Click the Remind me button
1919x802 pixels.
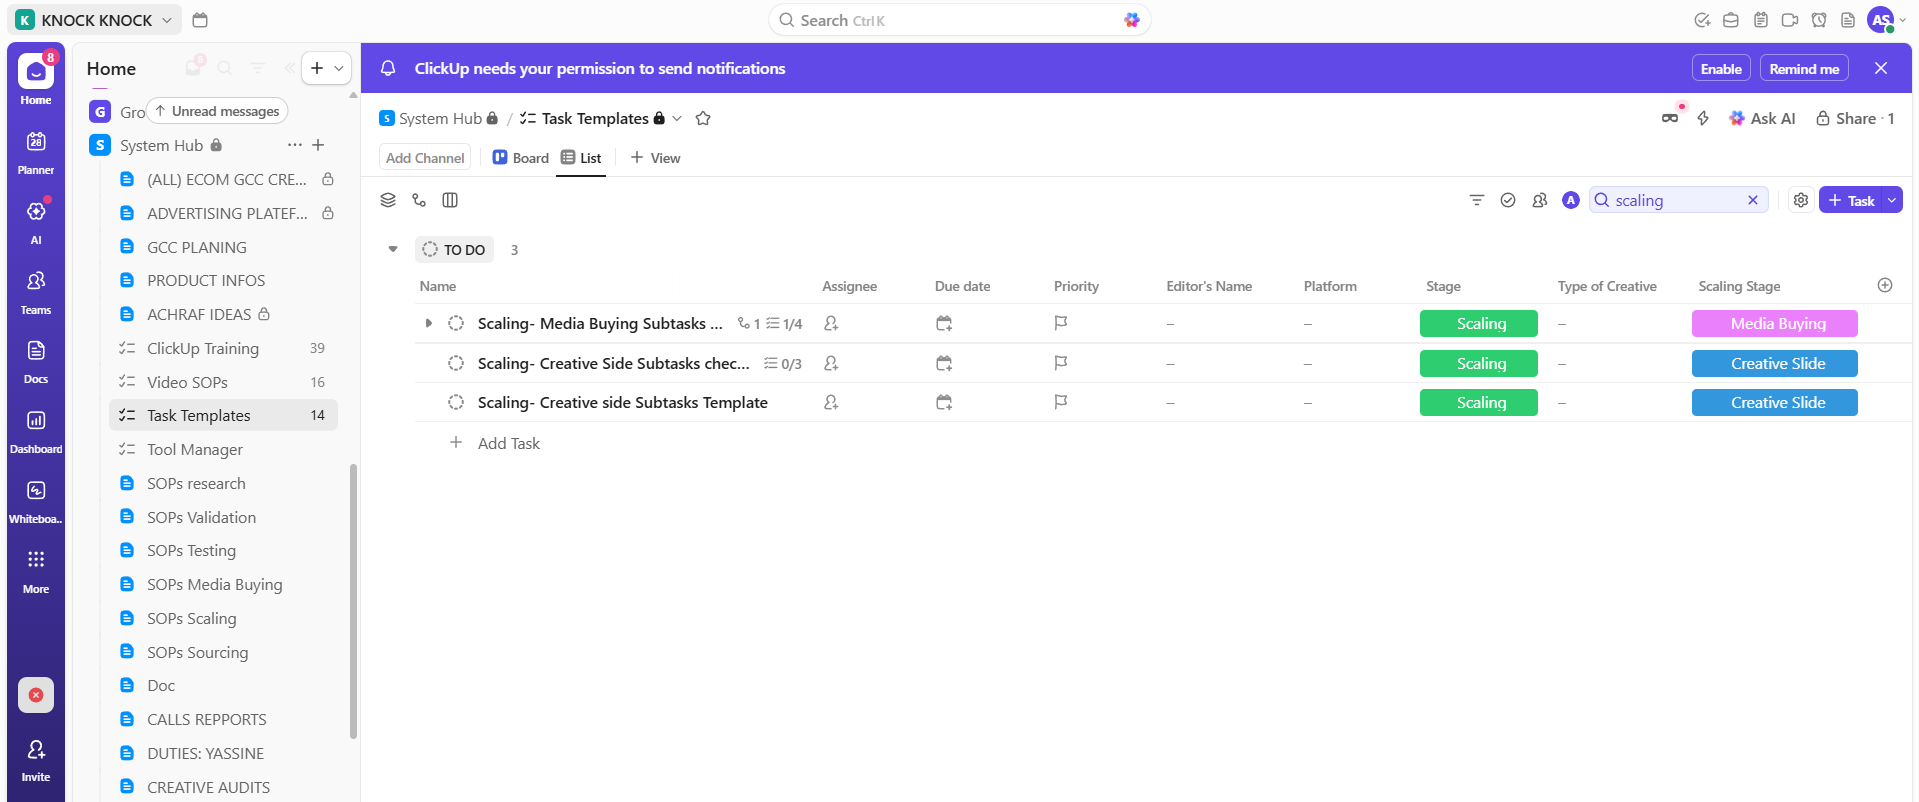pos(1803,69)
